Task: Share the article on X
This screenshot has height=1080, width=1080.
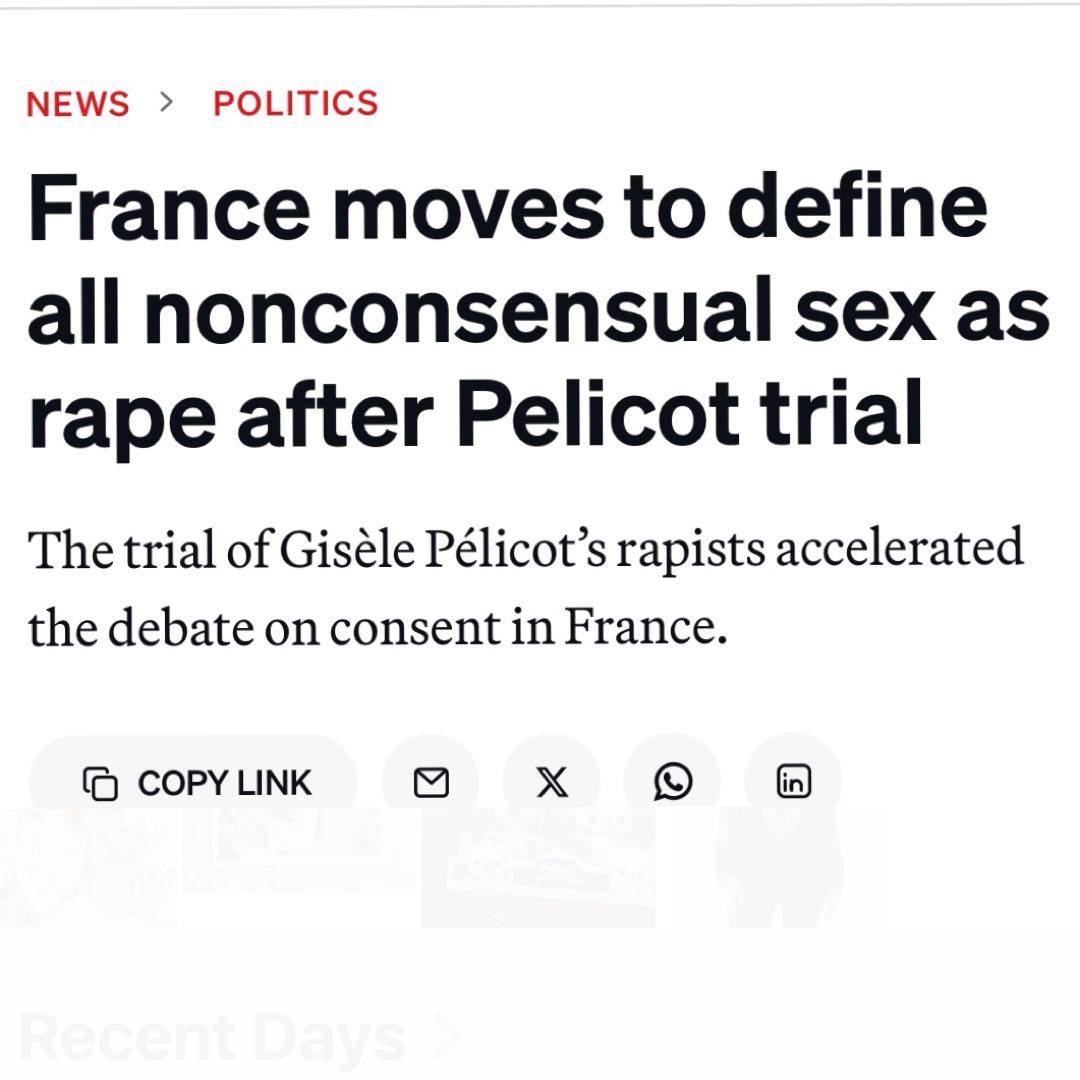Action: tap(552, 783)
